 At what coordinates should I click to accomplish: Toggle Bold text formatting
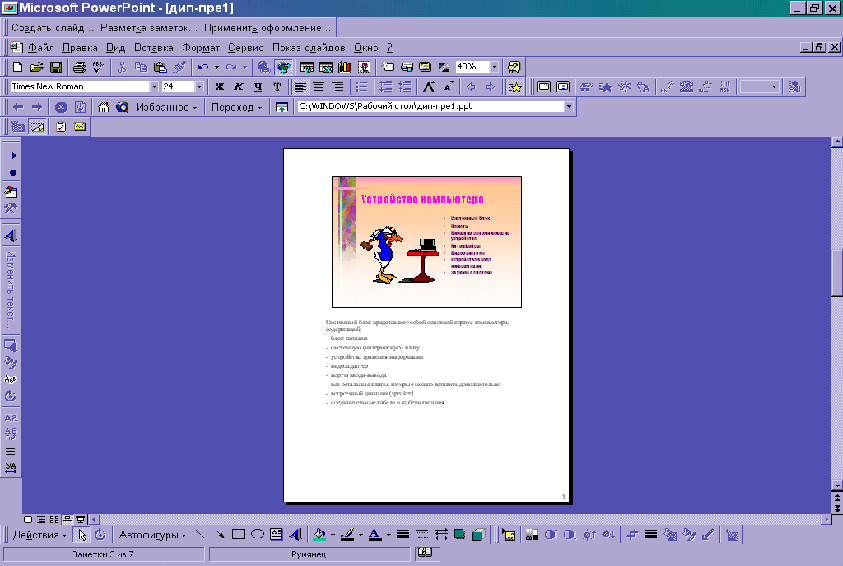point(219,87)
